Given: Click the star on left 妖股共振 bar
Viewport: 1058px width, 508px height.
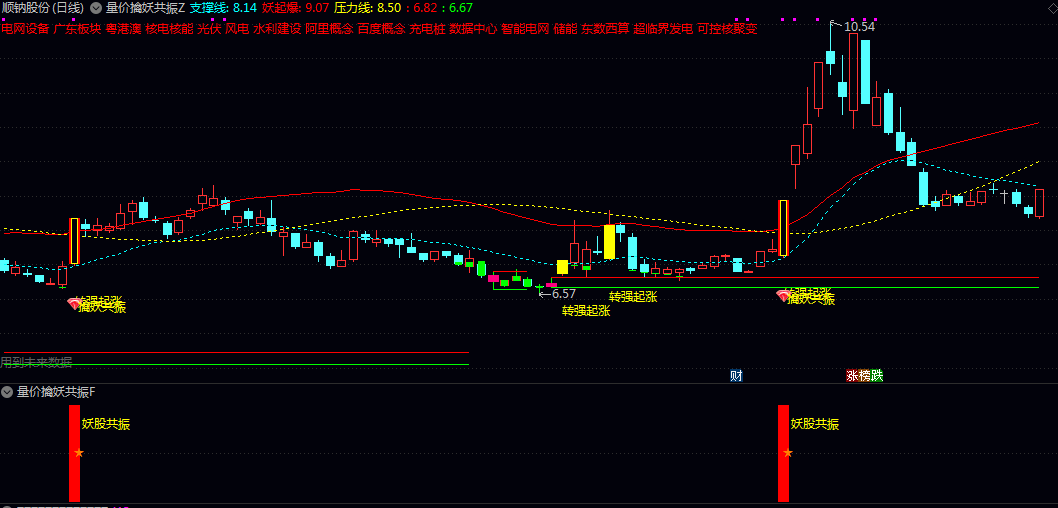Looking at the screenshot, I should tap(79, 453).
